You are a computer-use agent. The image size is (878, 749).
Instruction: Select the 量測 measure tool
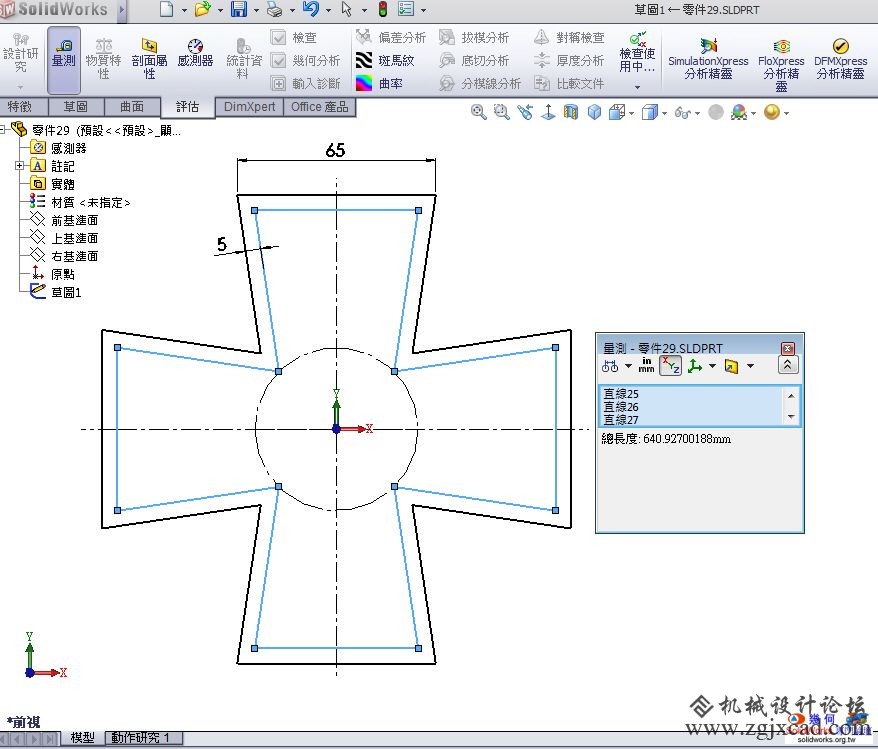[63, 59]
